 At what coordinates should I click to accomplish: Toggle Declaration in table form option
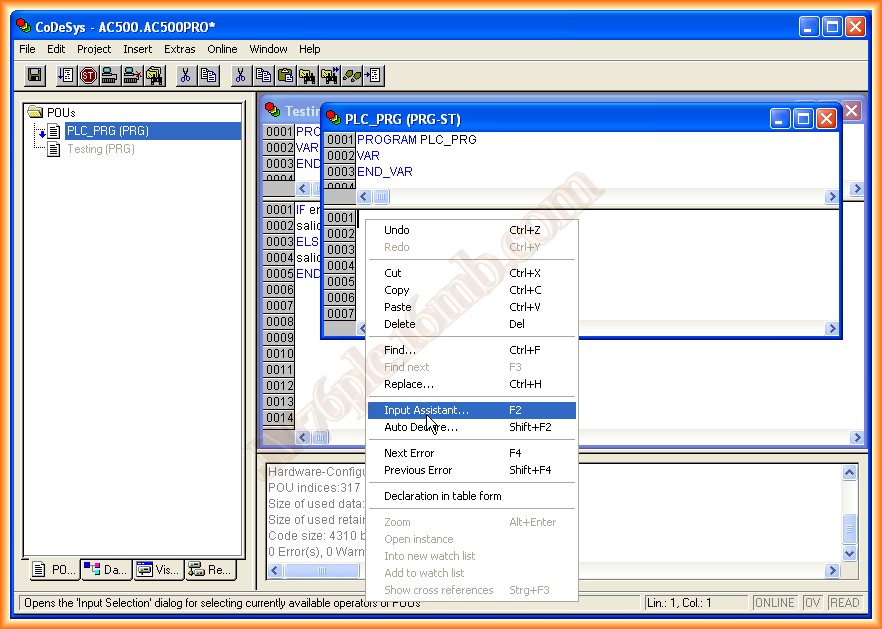[442, 496]
